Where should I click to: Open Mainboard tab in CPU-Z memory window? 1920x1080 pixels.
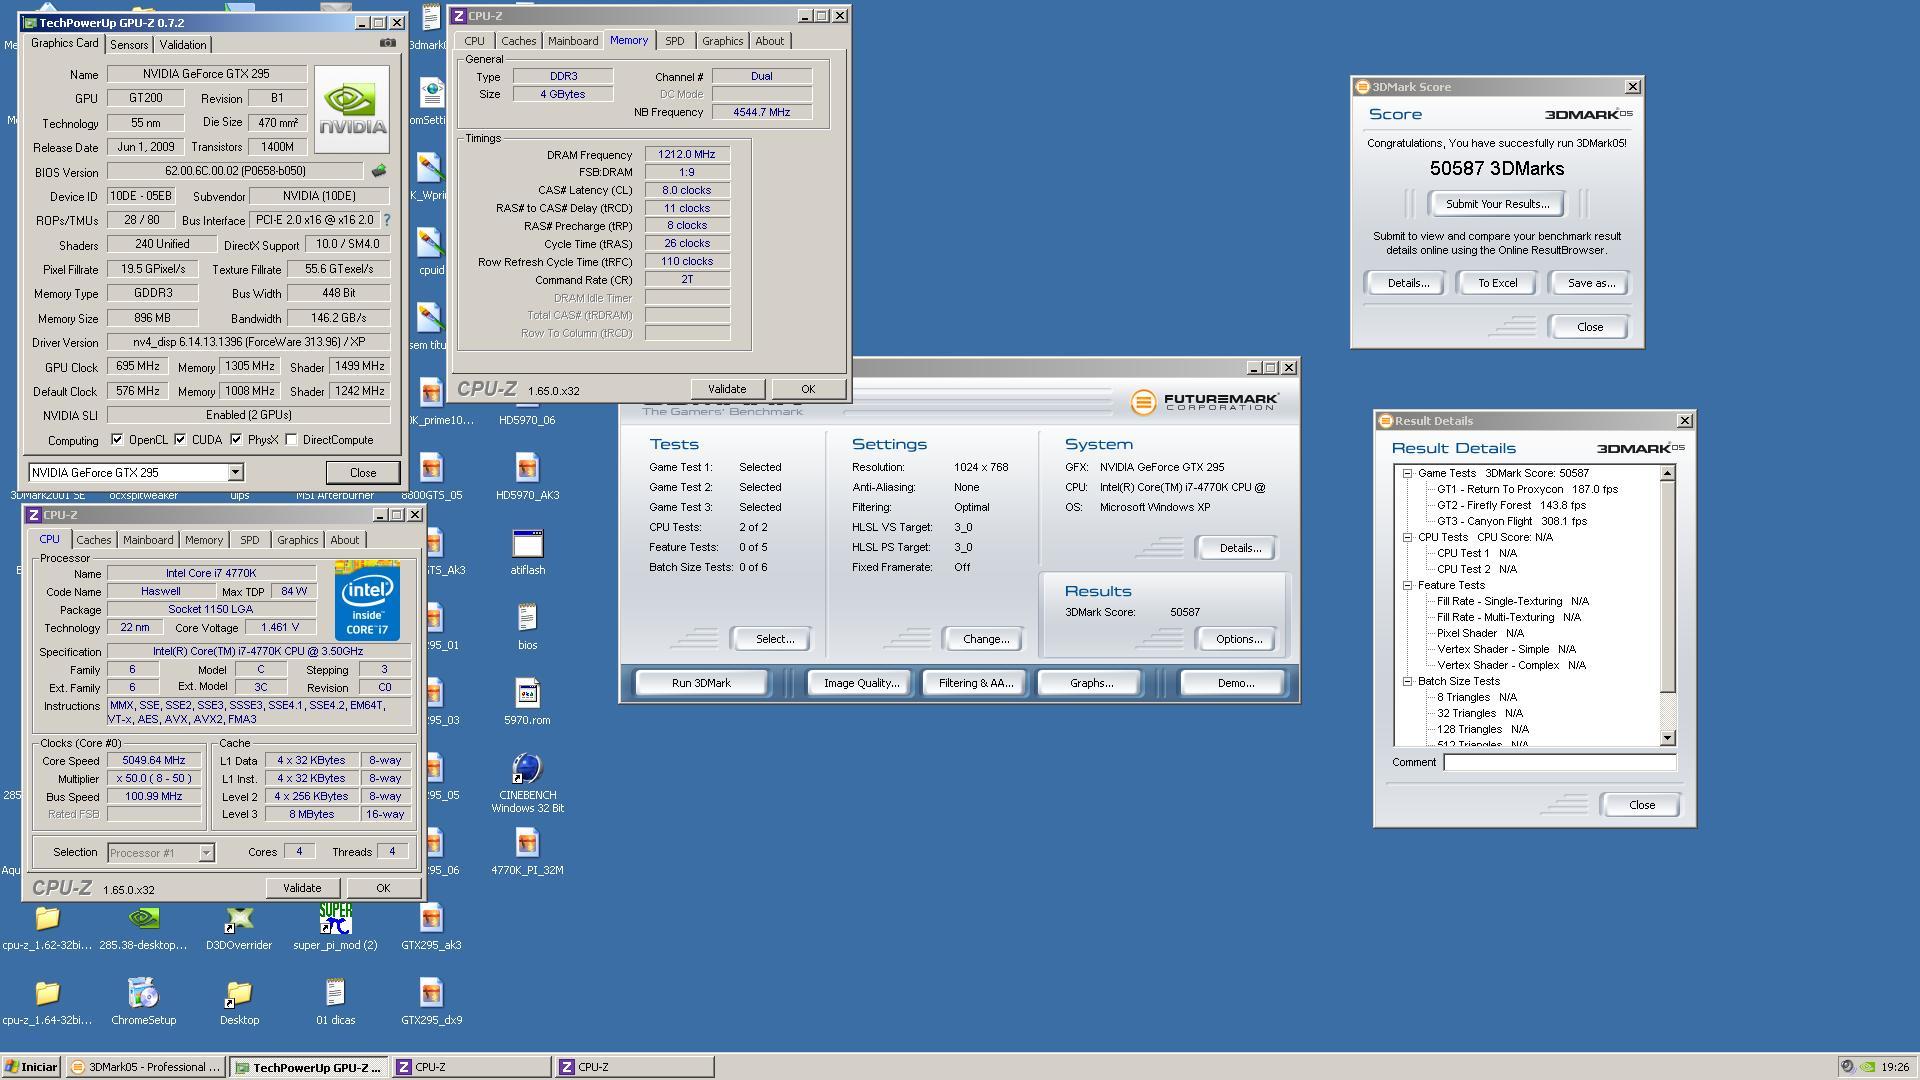(x=573, y=41)
